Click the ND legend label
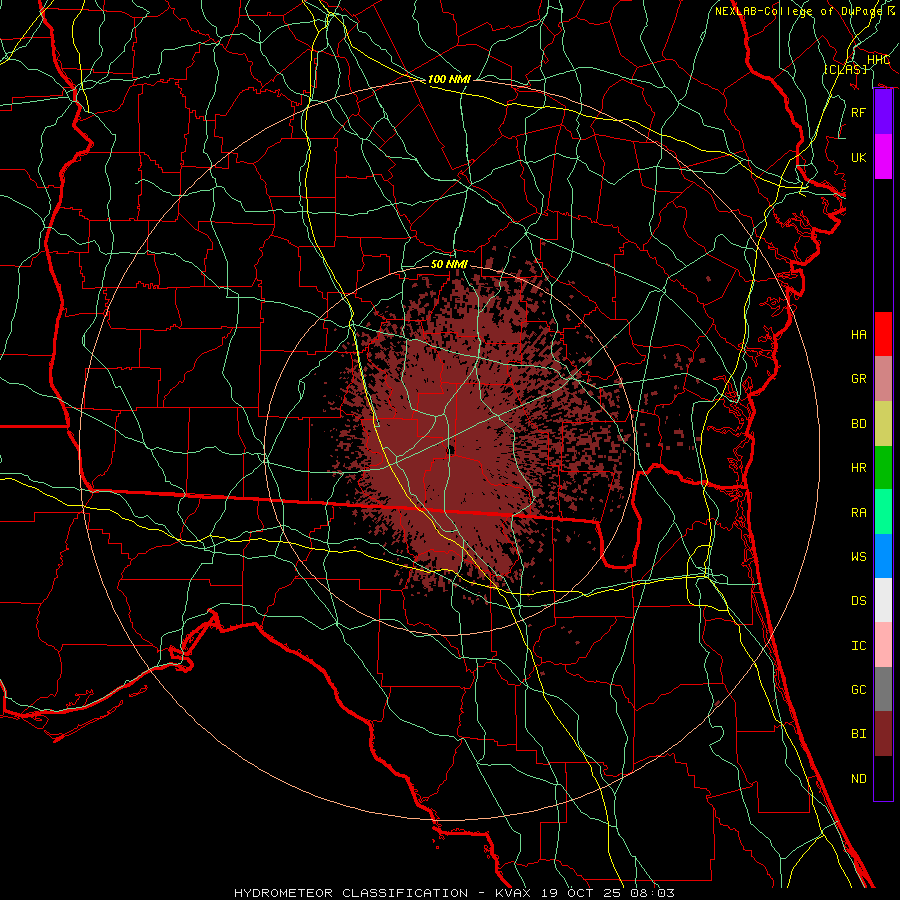900x900 pixels. coord(858,779)
